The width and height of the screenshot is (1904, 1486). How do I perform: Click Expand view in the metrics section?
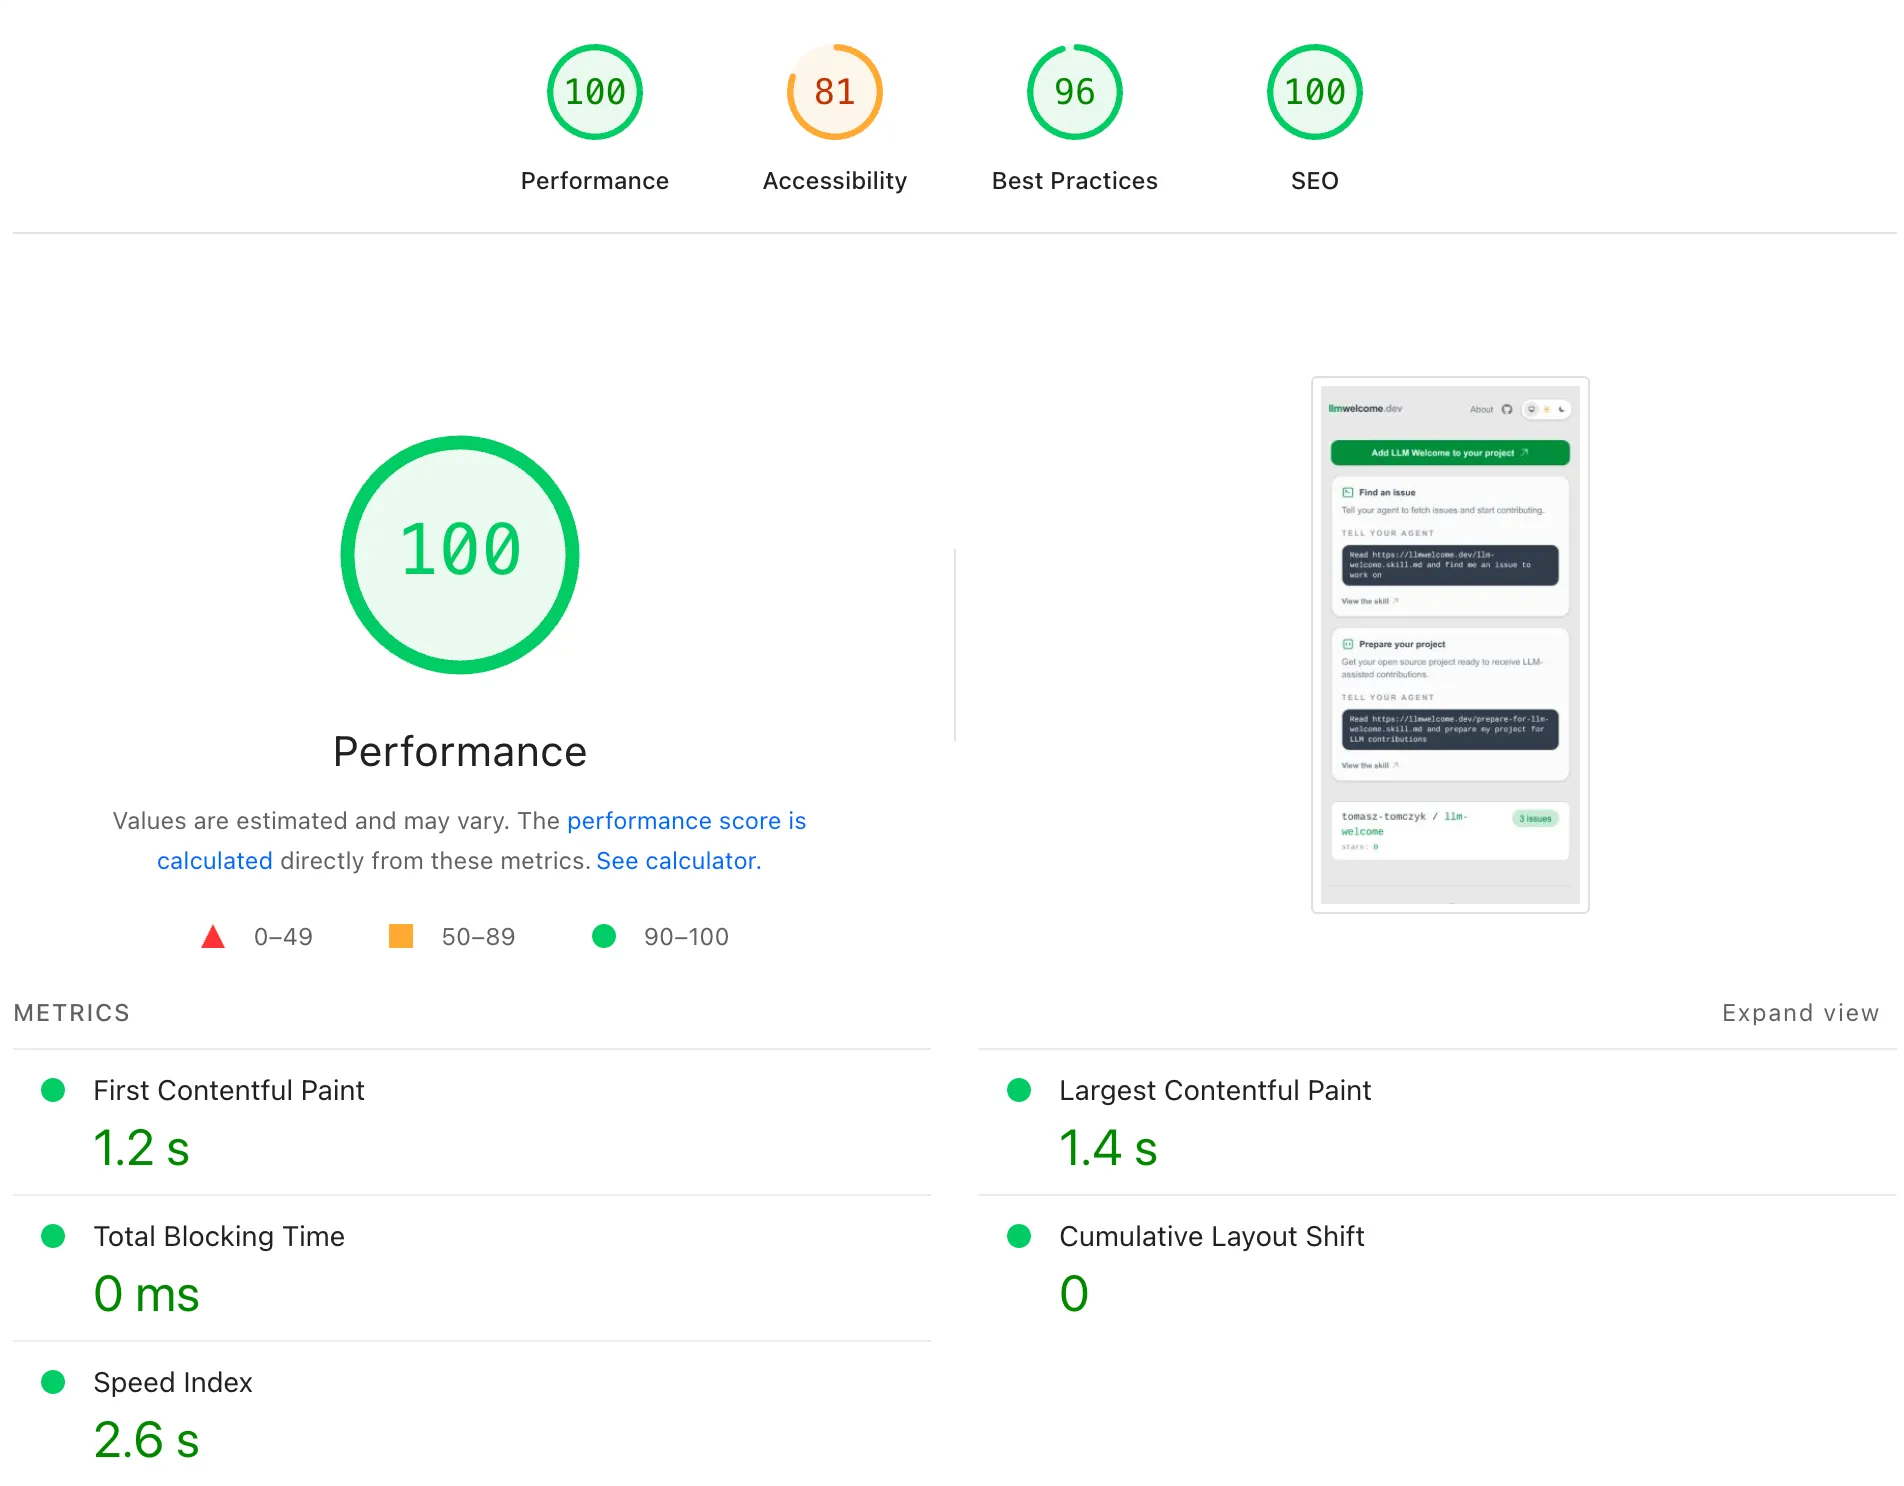(1800, 1013)
